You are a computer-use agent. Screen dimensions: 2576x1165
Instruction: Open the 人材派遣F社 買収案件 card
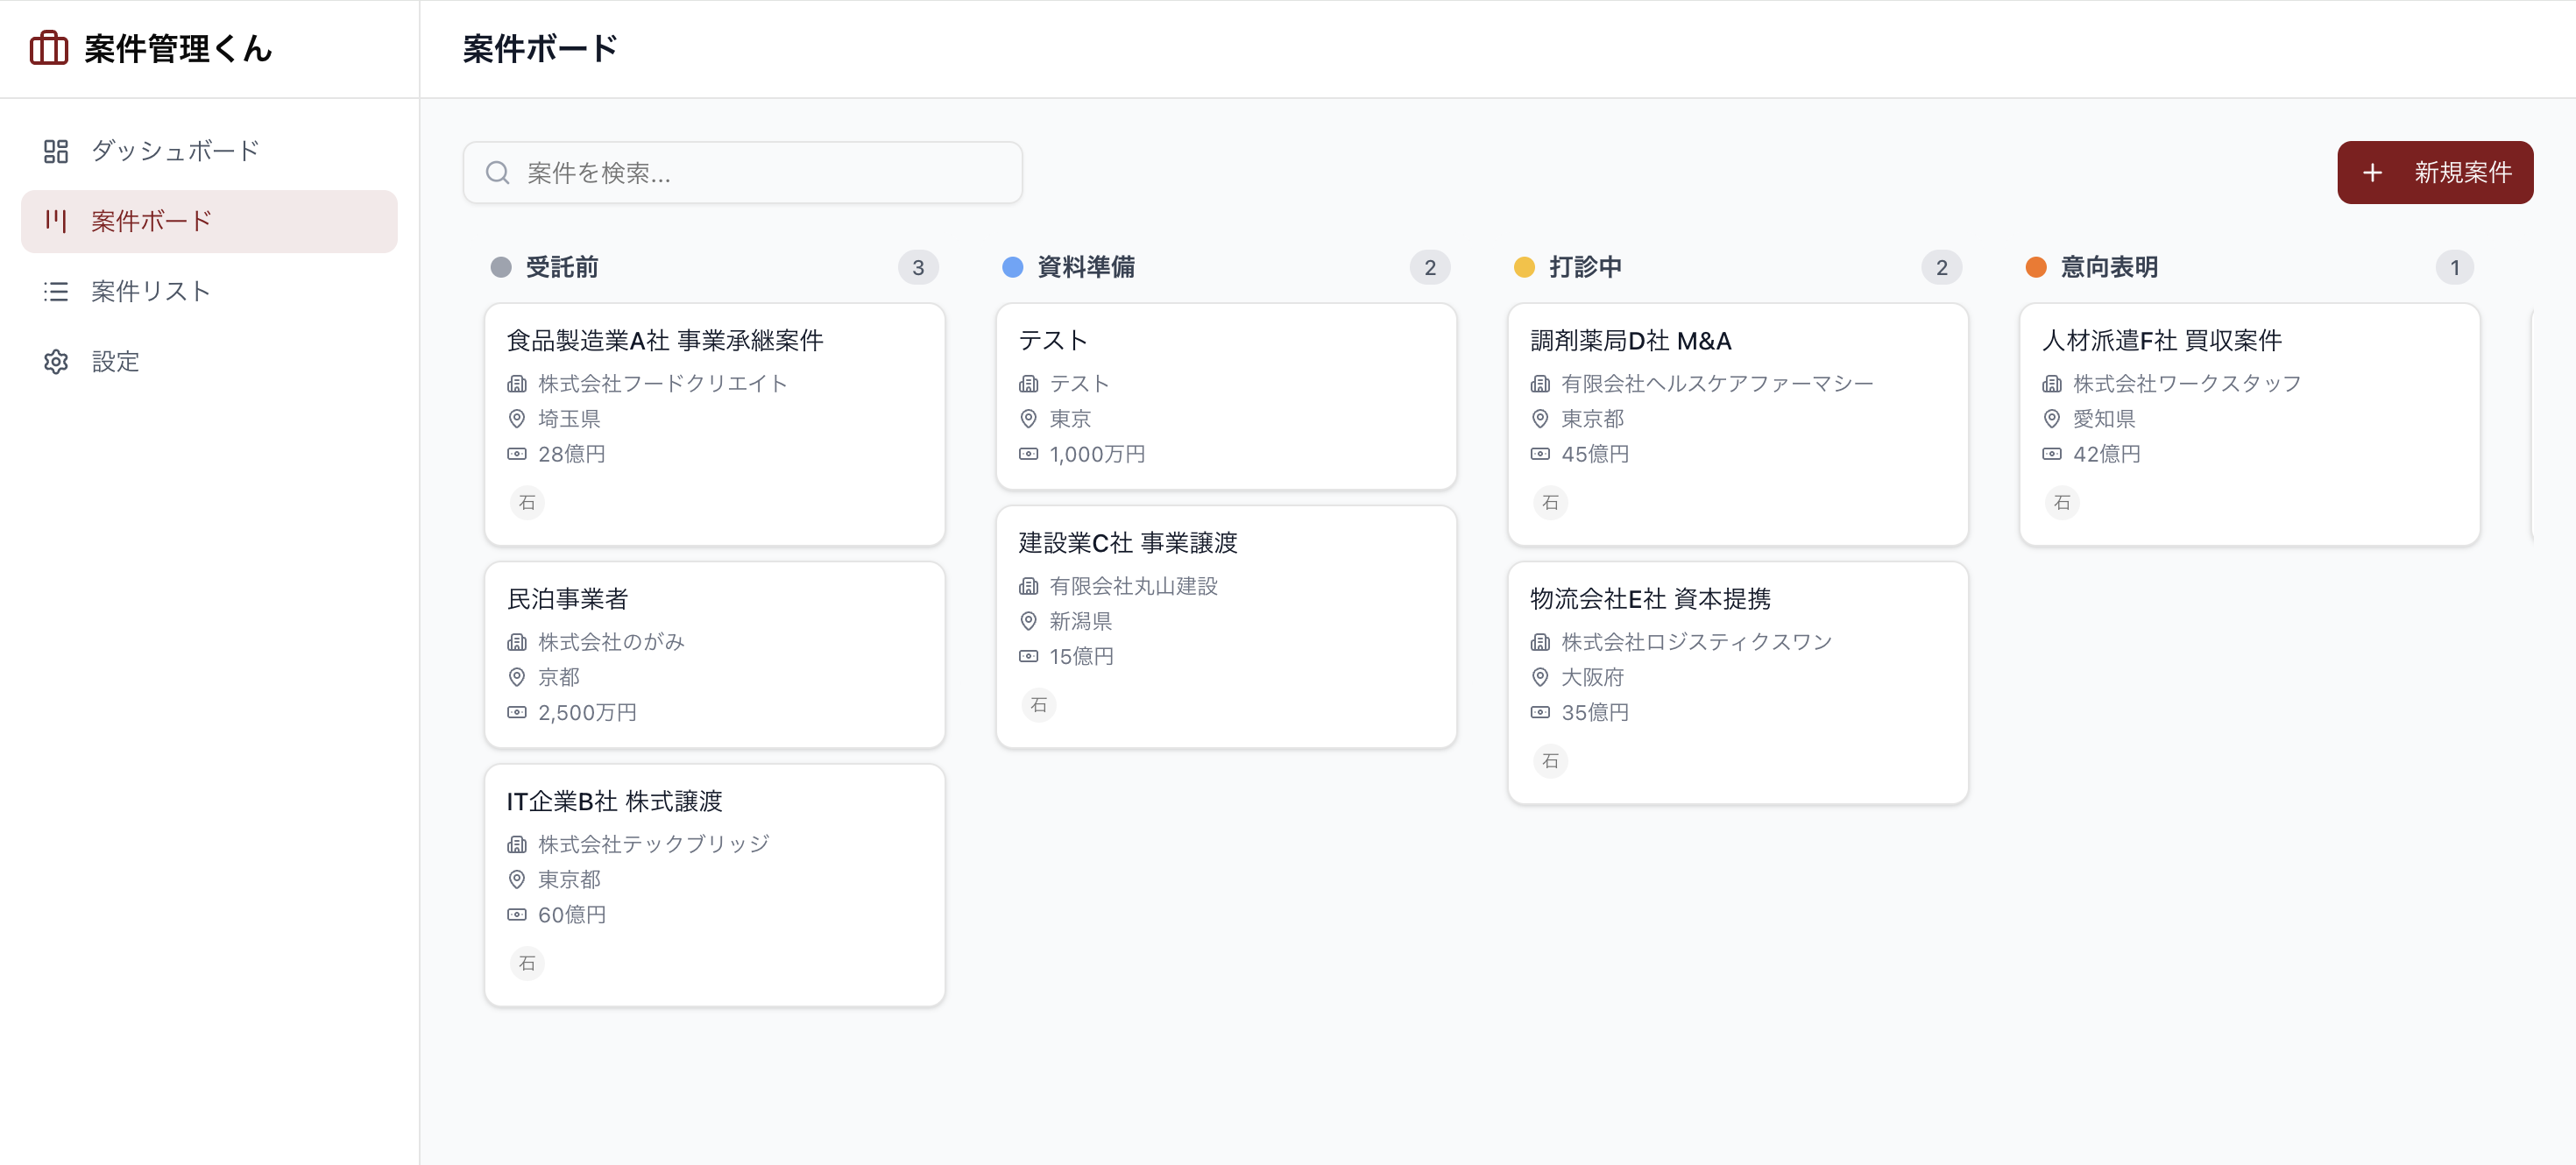click(x=2249, y=424)
